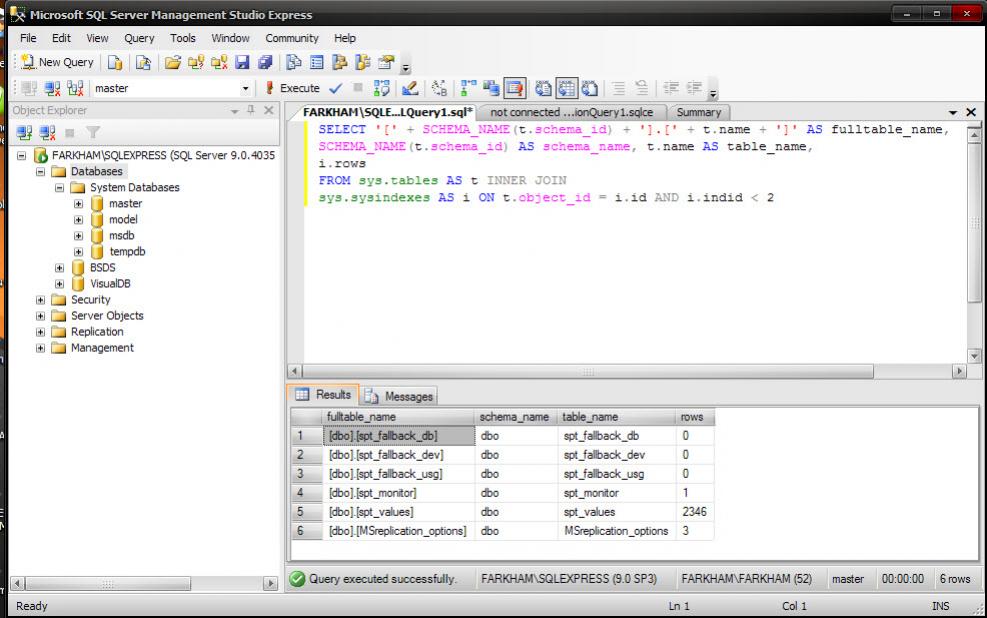Click Connect icon in Object Explorer toolbar
The height and width of the screenshot is (618, 987).
(22, 132)
